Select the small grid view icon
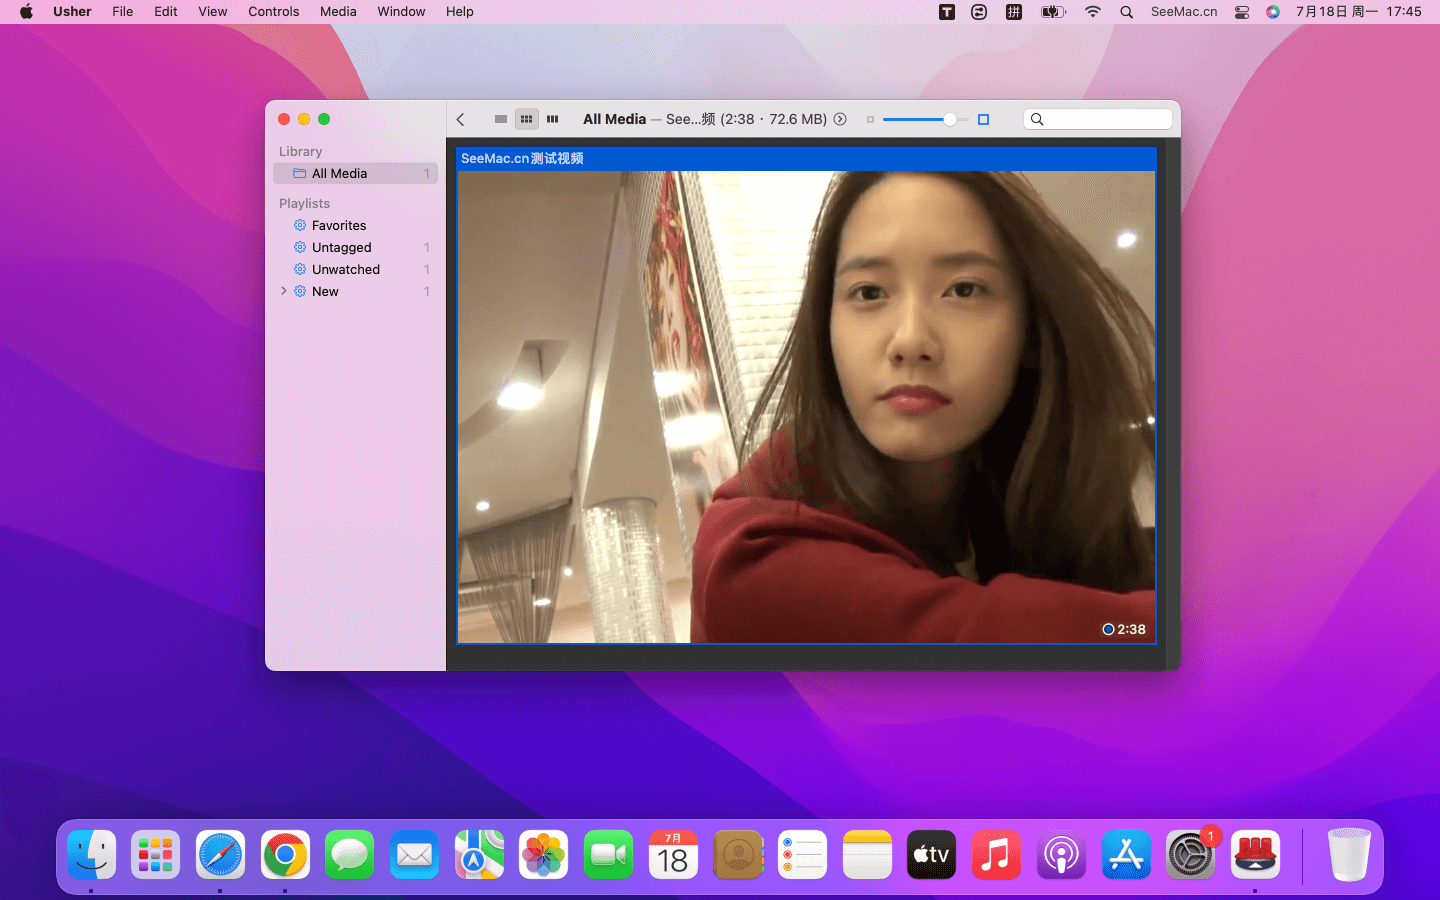The height and width of the screenshot is (900, 1440). (526, 119)
